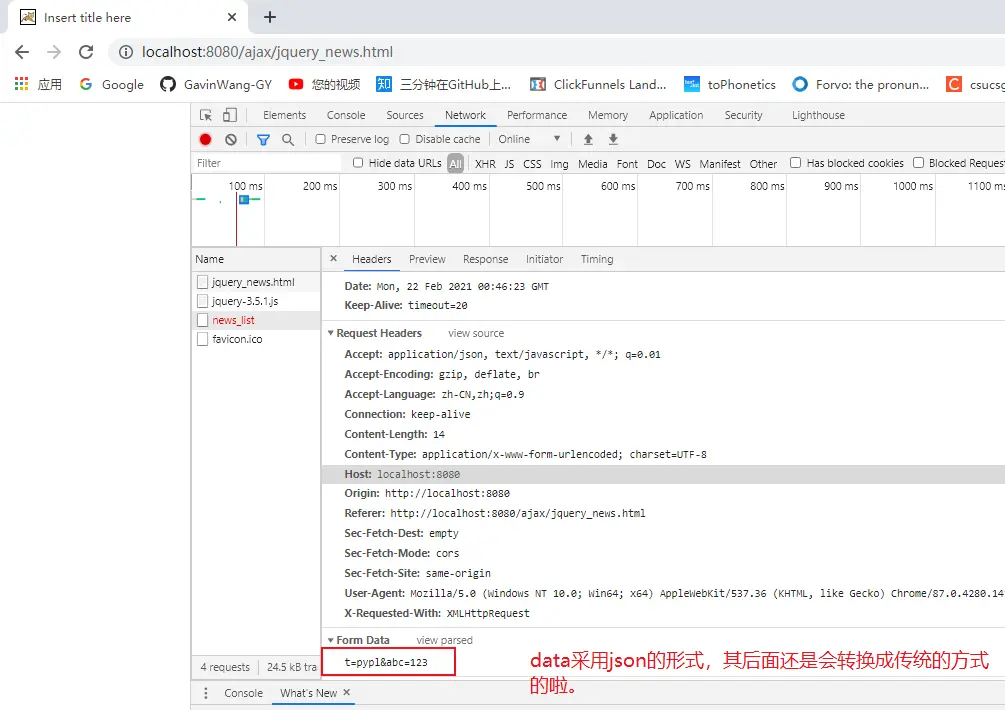Click view parsed link in Form Data

tap(444, 641)
